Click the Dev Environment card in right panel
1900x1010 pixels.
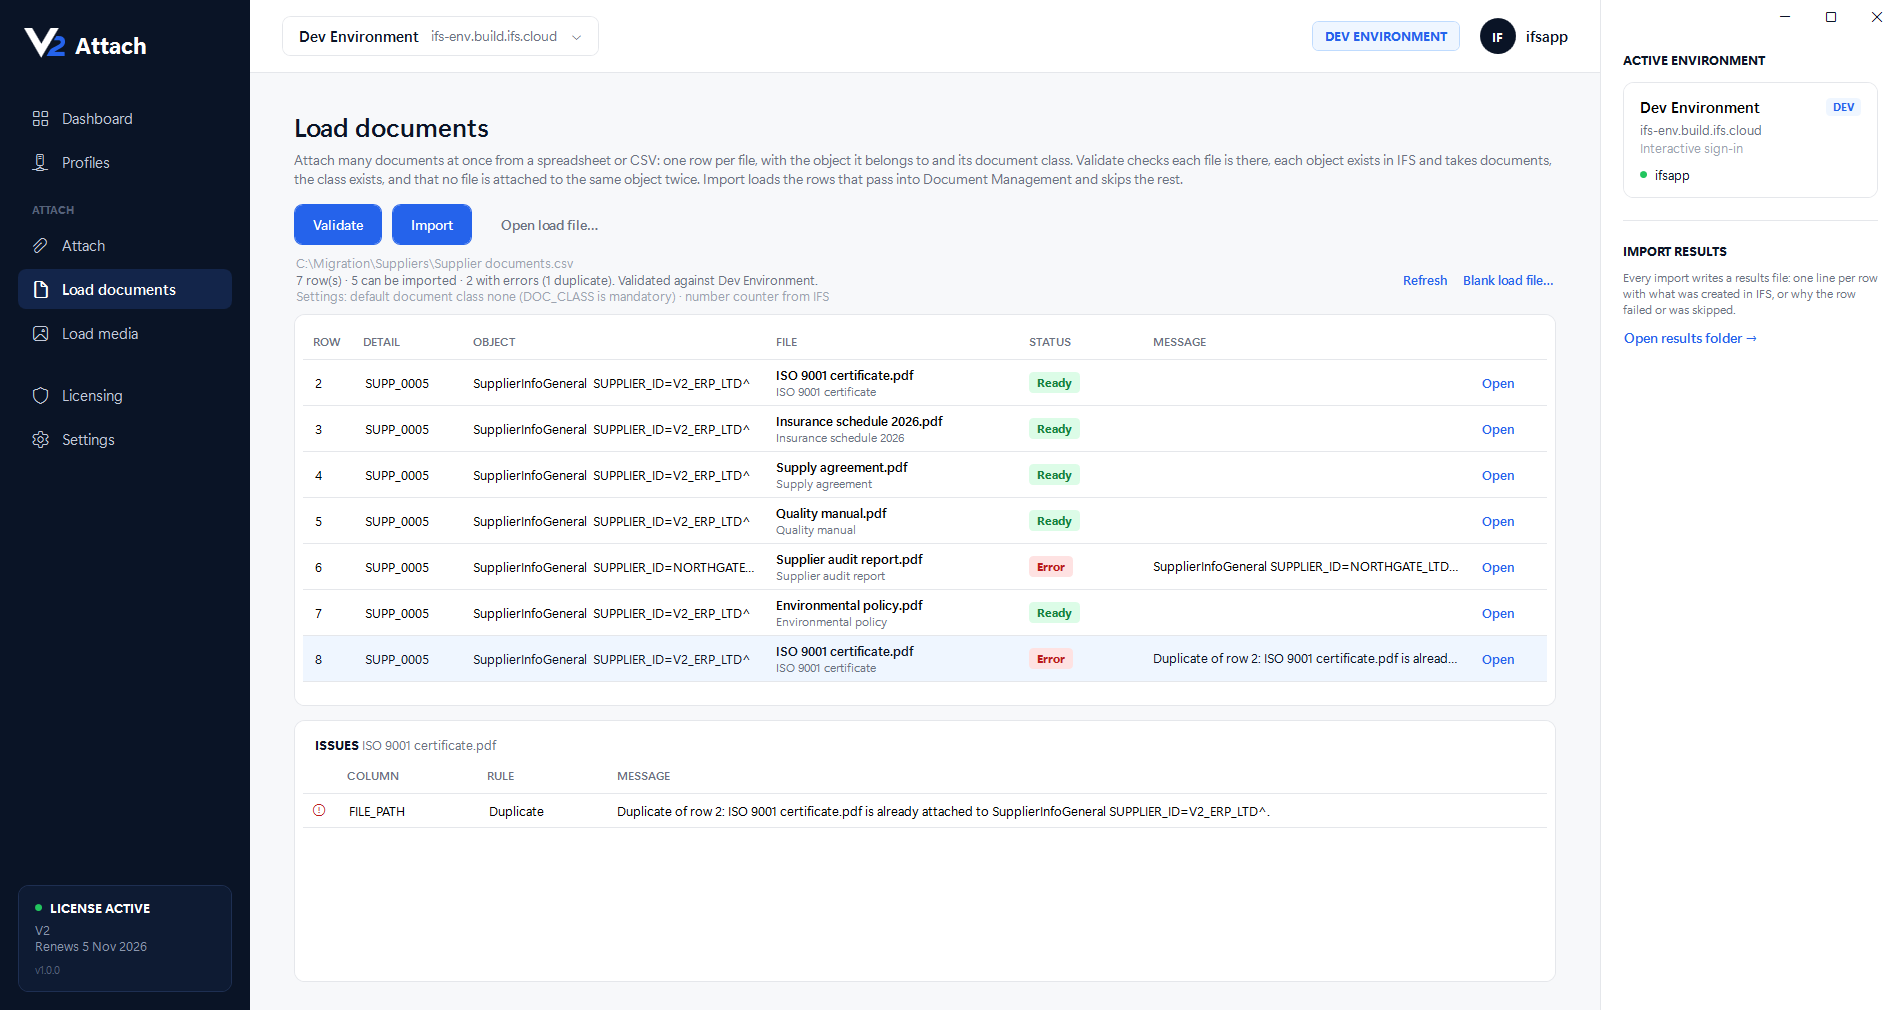pyautogui.click(x=1750, y=140)
